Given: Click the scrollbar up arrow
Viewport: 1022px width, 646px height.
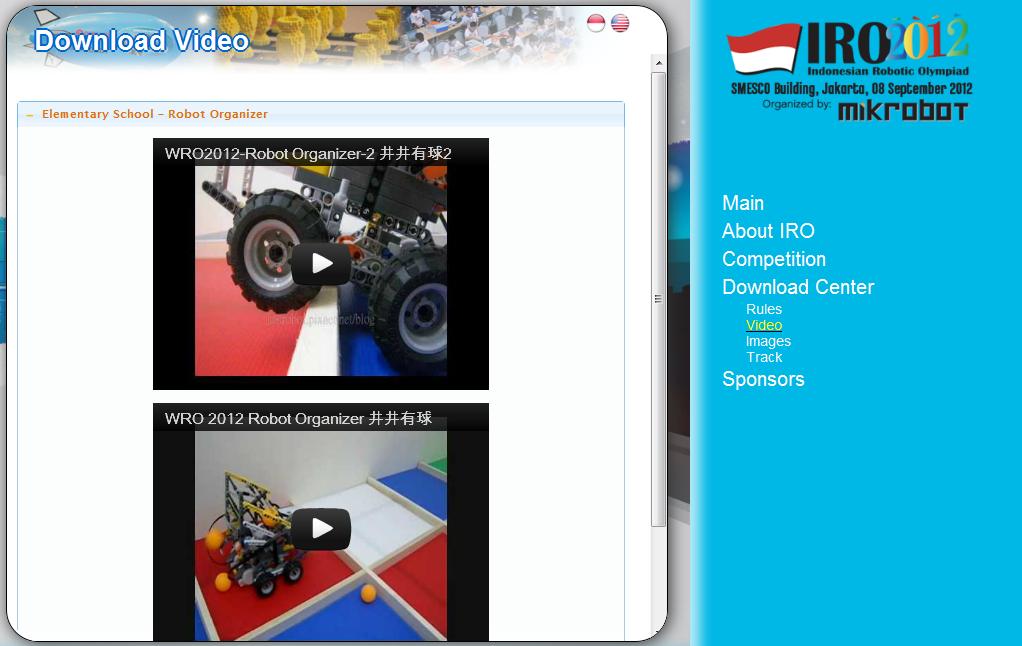Looking at the screenshot, I should click(x=658, y=63).
